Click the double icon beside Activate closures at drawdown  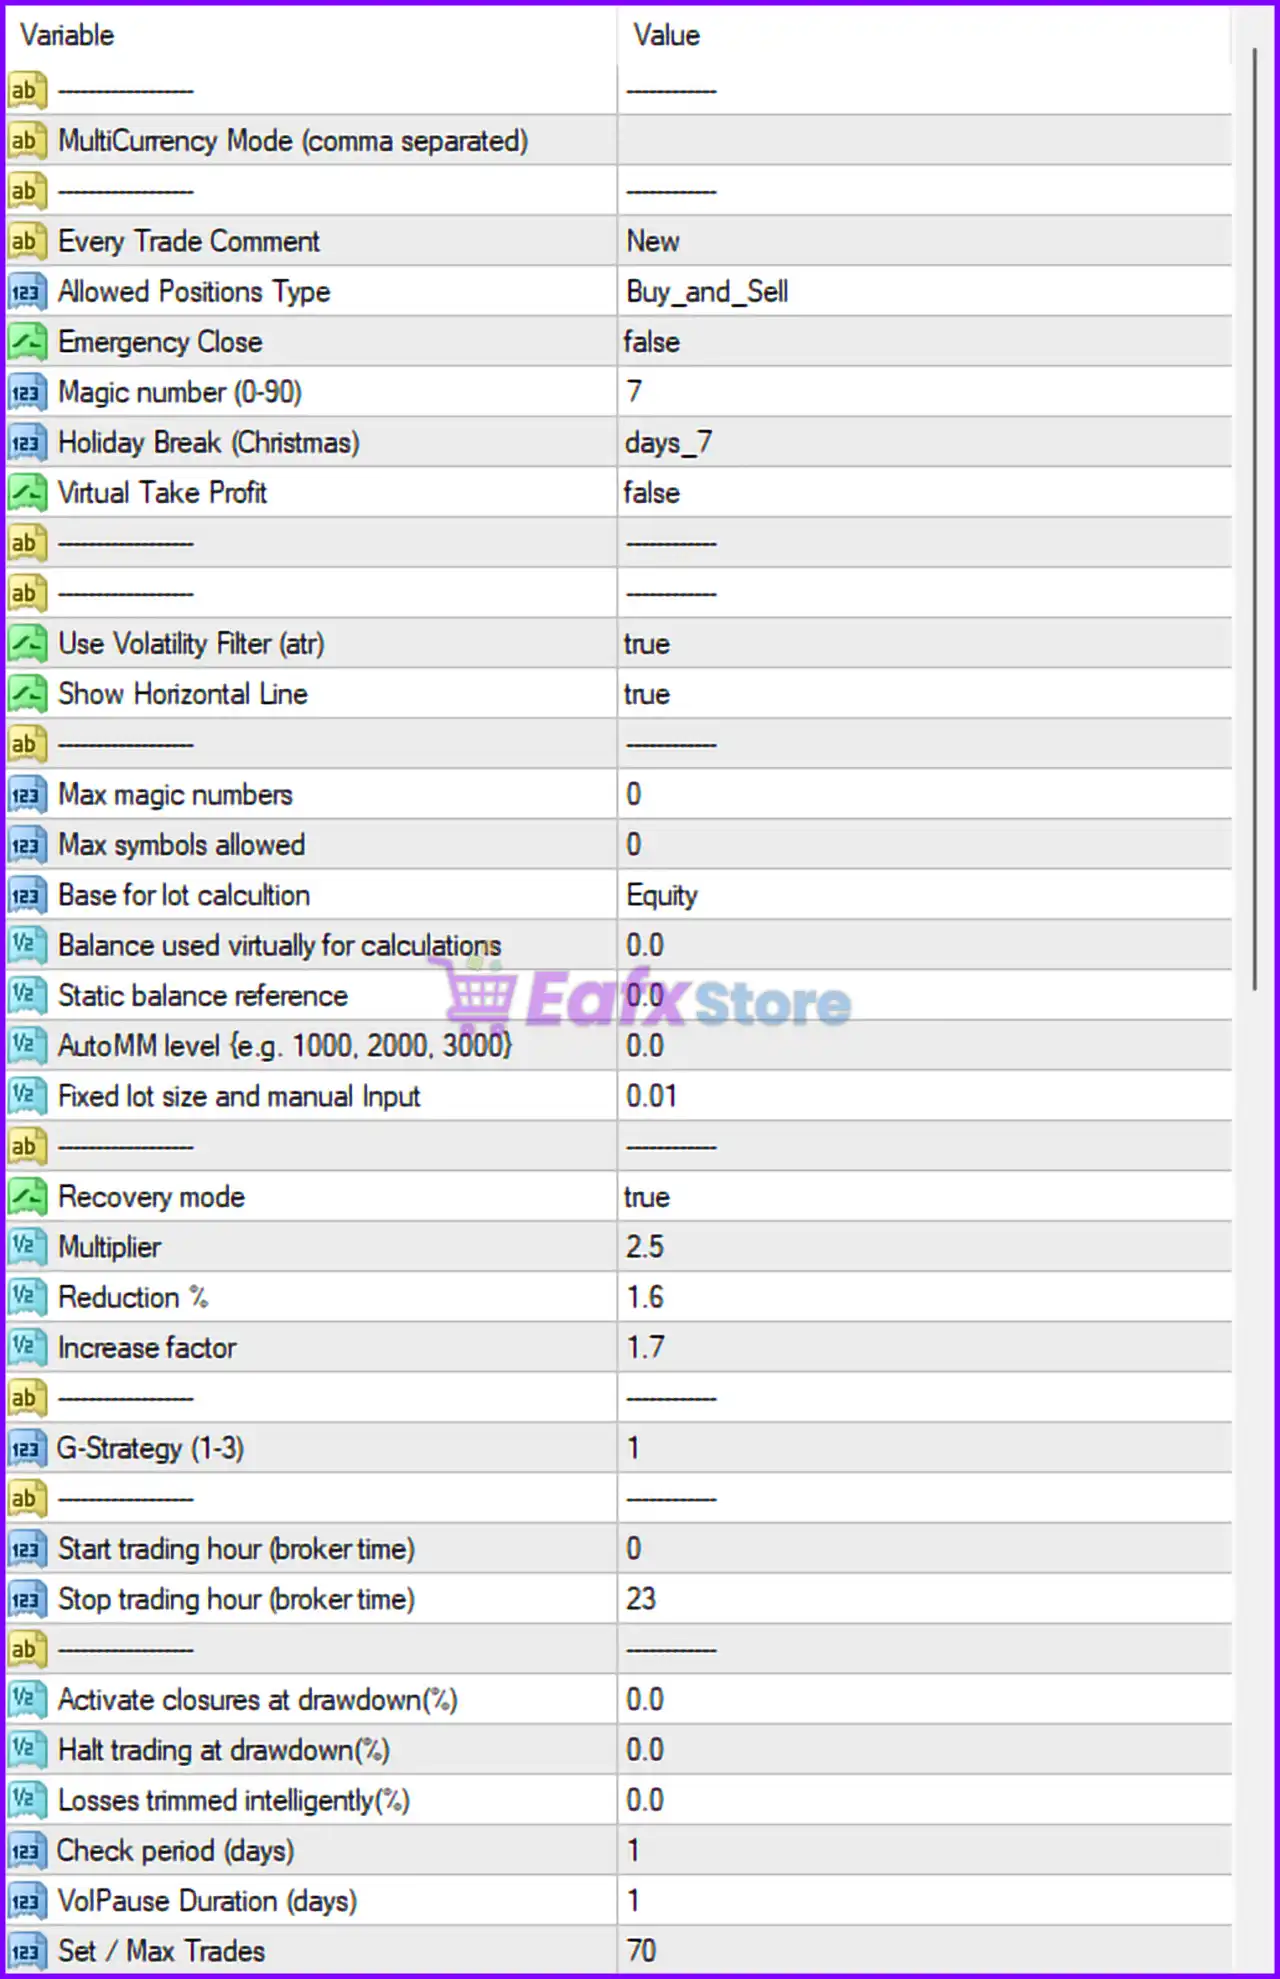[x=27, y=1700]
